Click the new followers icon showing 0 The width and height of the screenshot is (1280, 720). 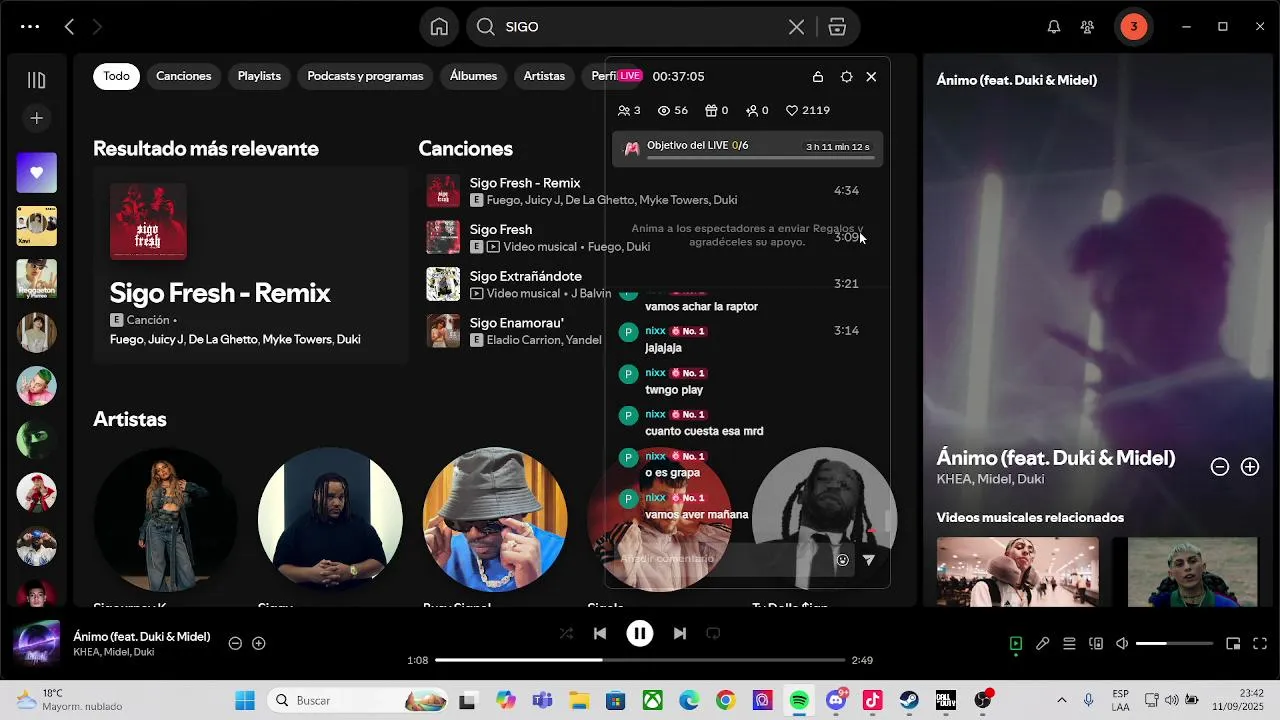click(757, 111)
